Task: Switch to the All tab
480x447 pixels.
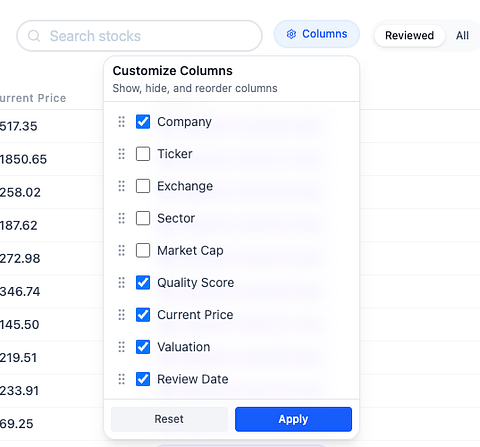Action: [462, 35]
